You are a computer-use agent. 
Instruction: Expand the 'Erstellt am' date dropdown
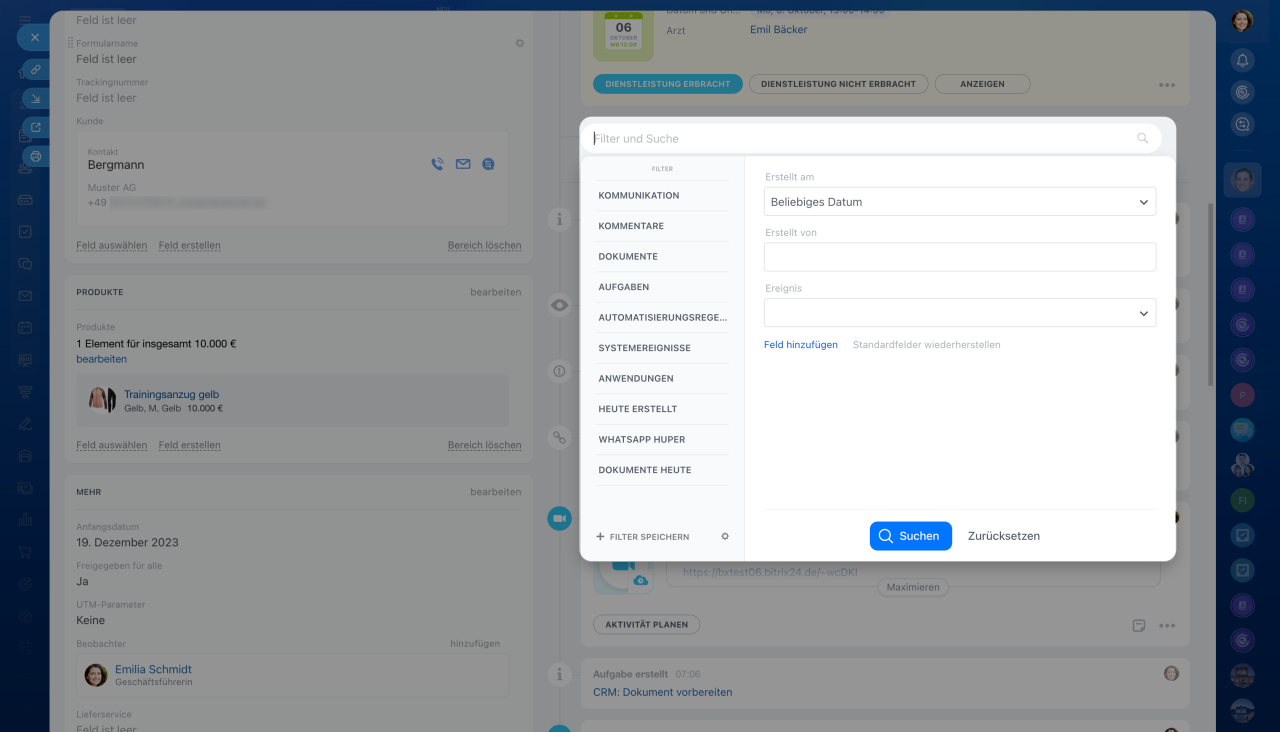click(959, 202)
